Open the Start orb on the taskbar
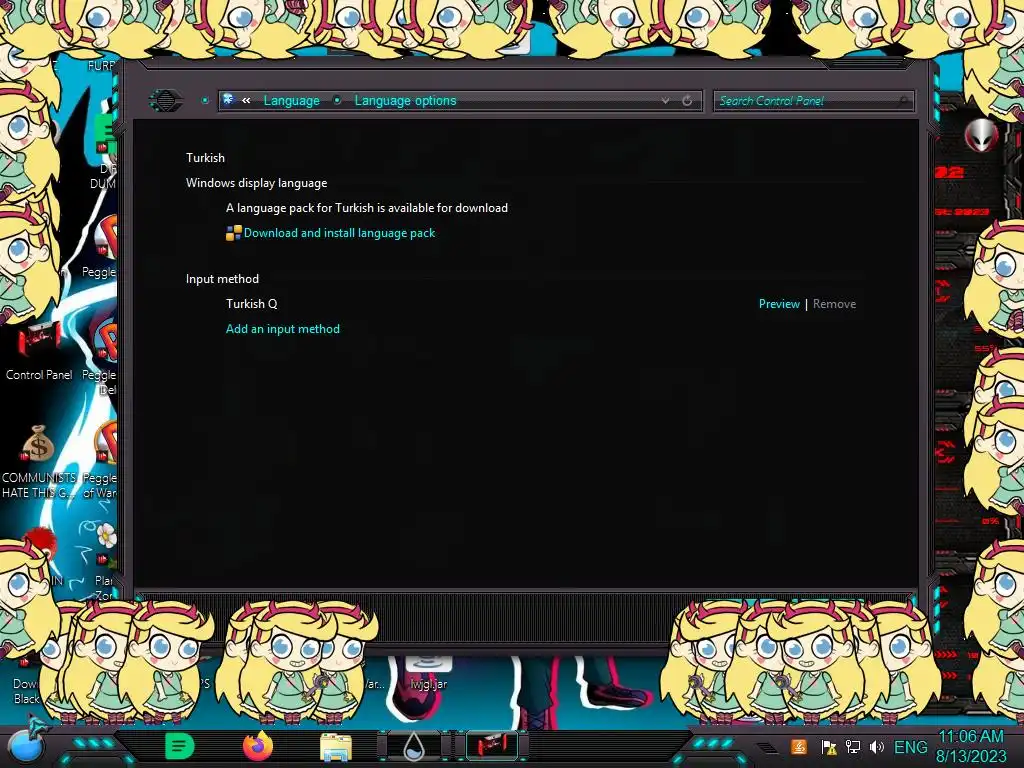 tap(25, 746)
